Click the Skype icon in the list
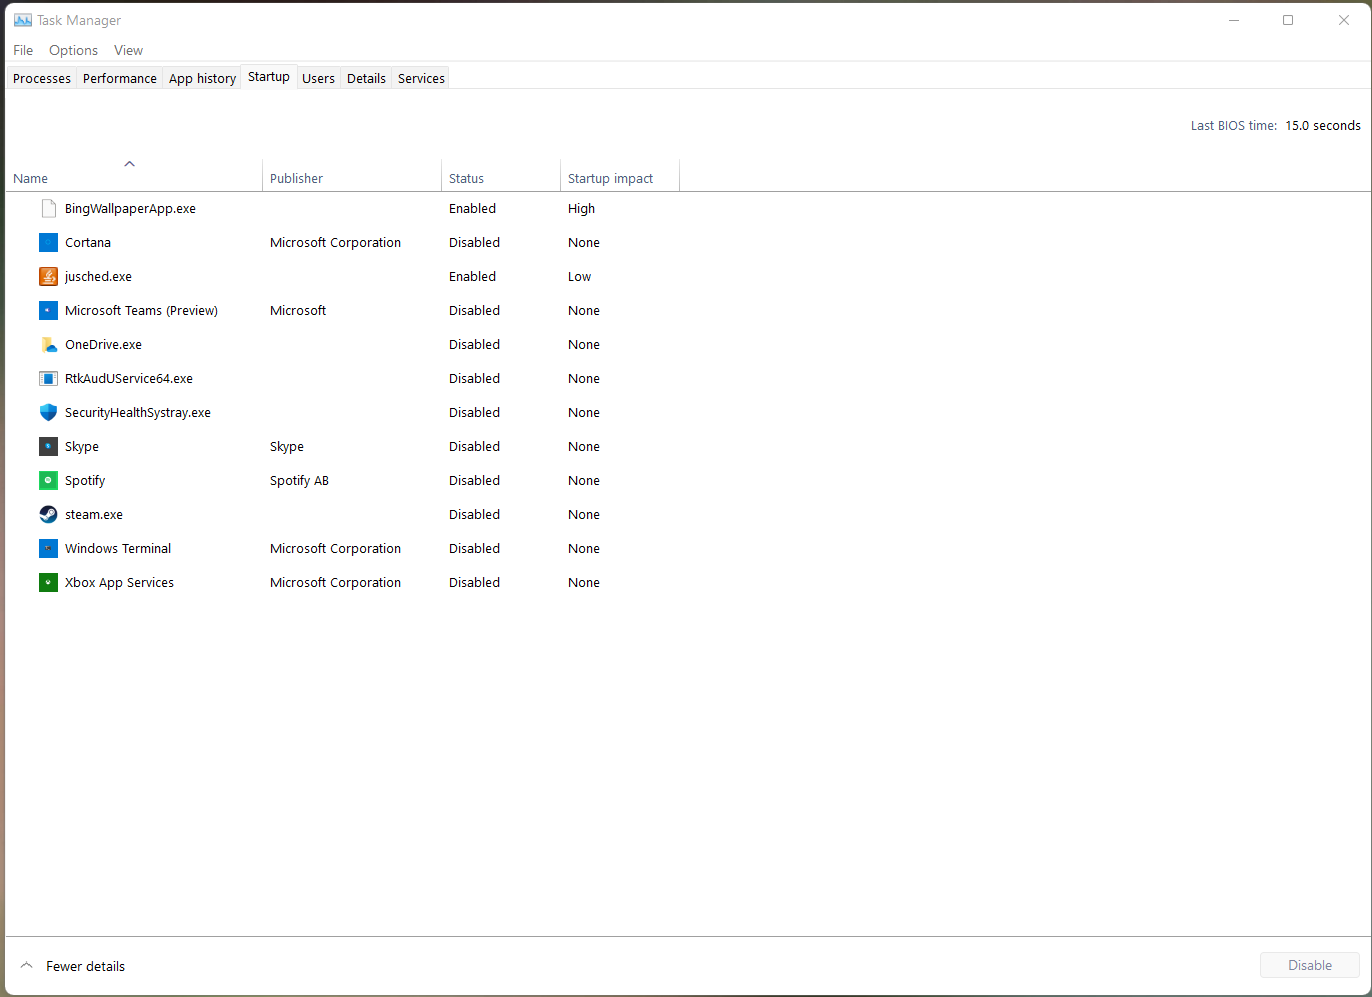1372x997 pixels. 48,447
